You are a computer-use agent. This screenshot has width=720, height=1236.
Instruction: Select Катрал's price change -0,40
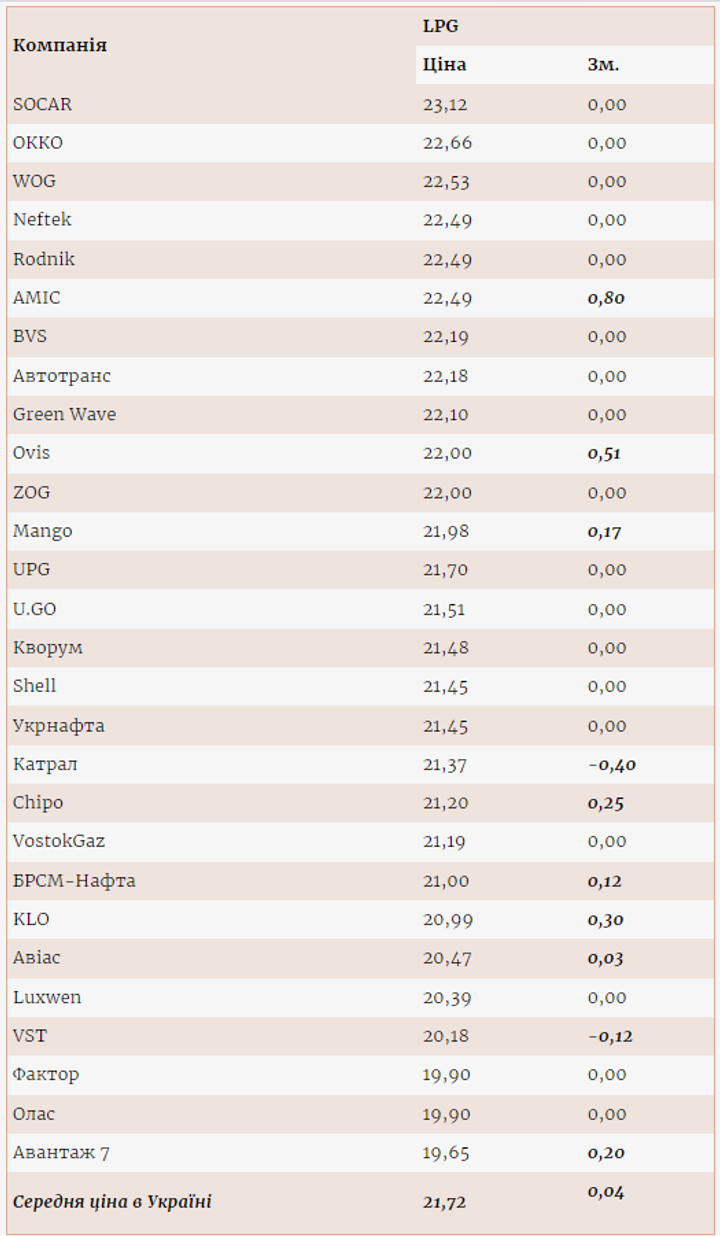(612, 765)
